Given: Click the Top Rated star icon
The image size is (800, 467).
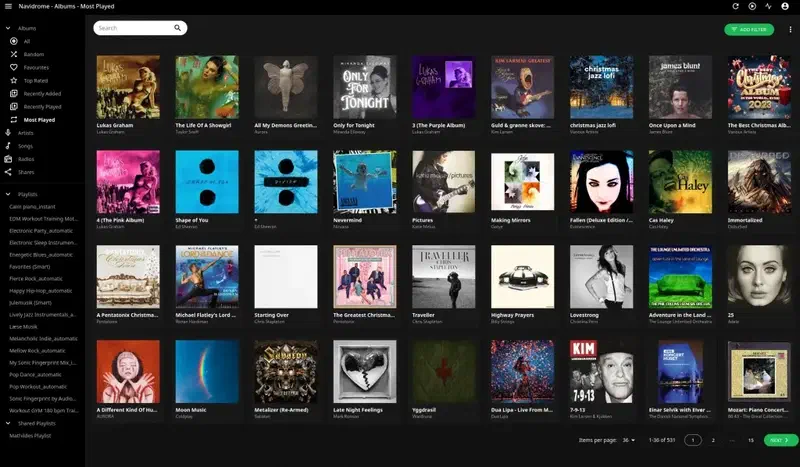Looking at the screenshot, I should coord(14,81).
